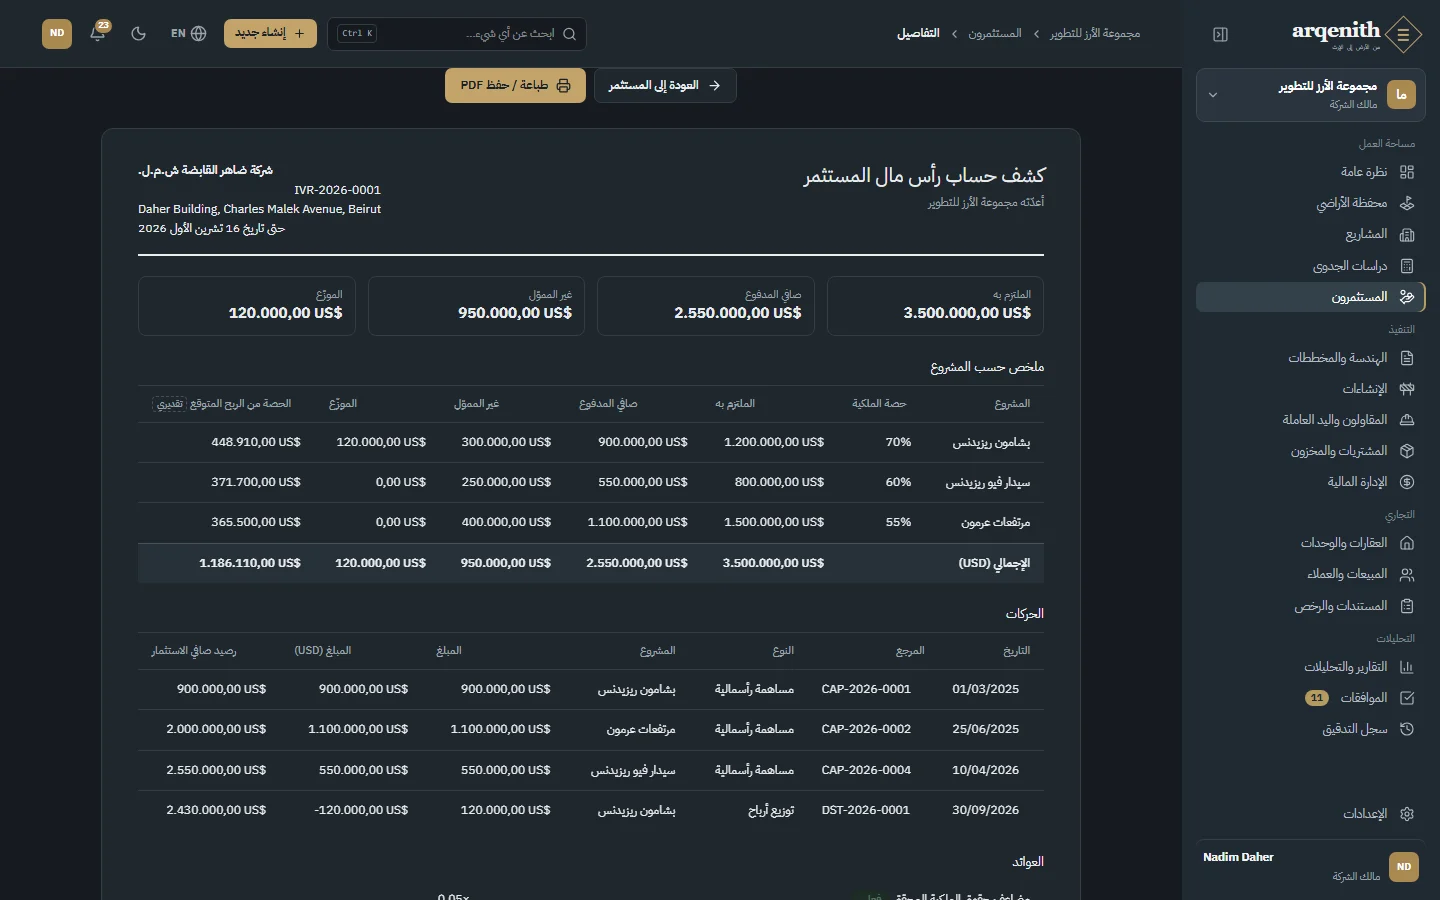This screenshot has width=1440, height=900.
Task: Open الإنشاءات construction icon
Action: coord(1407,389)
